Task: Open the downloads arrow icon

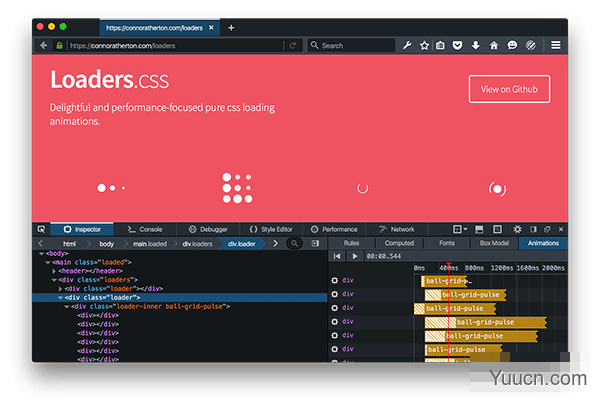Action: click(x=476, y=46)
